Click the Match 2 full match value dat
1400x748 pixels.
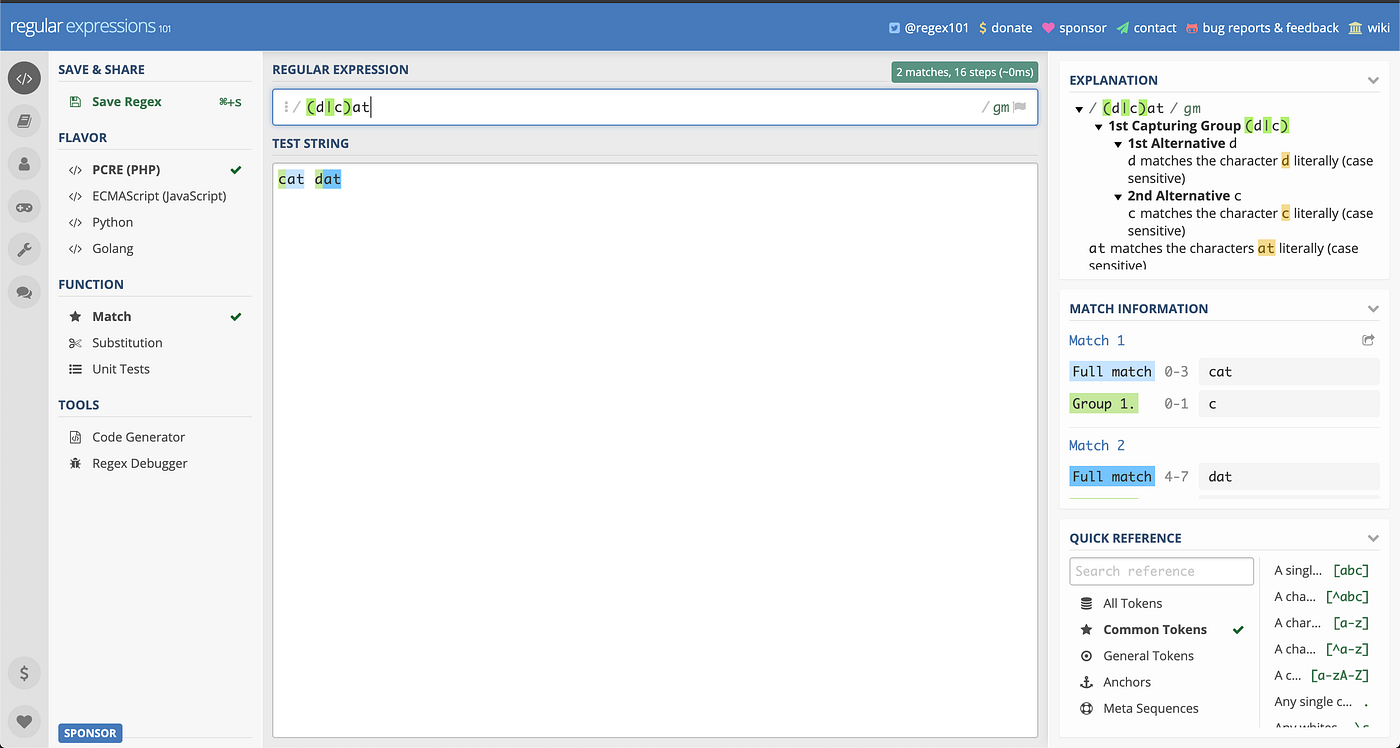(x=1288, y=477)
